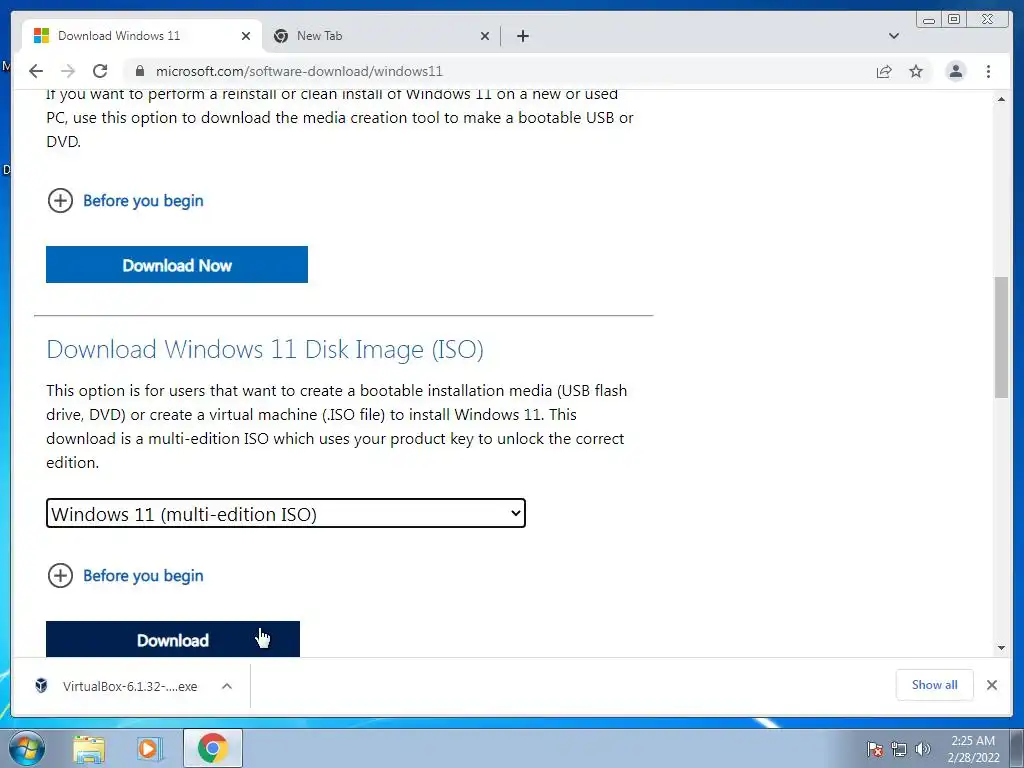Click the network tray icon
The image size is (1024, 768).
(899, 749)
